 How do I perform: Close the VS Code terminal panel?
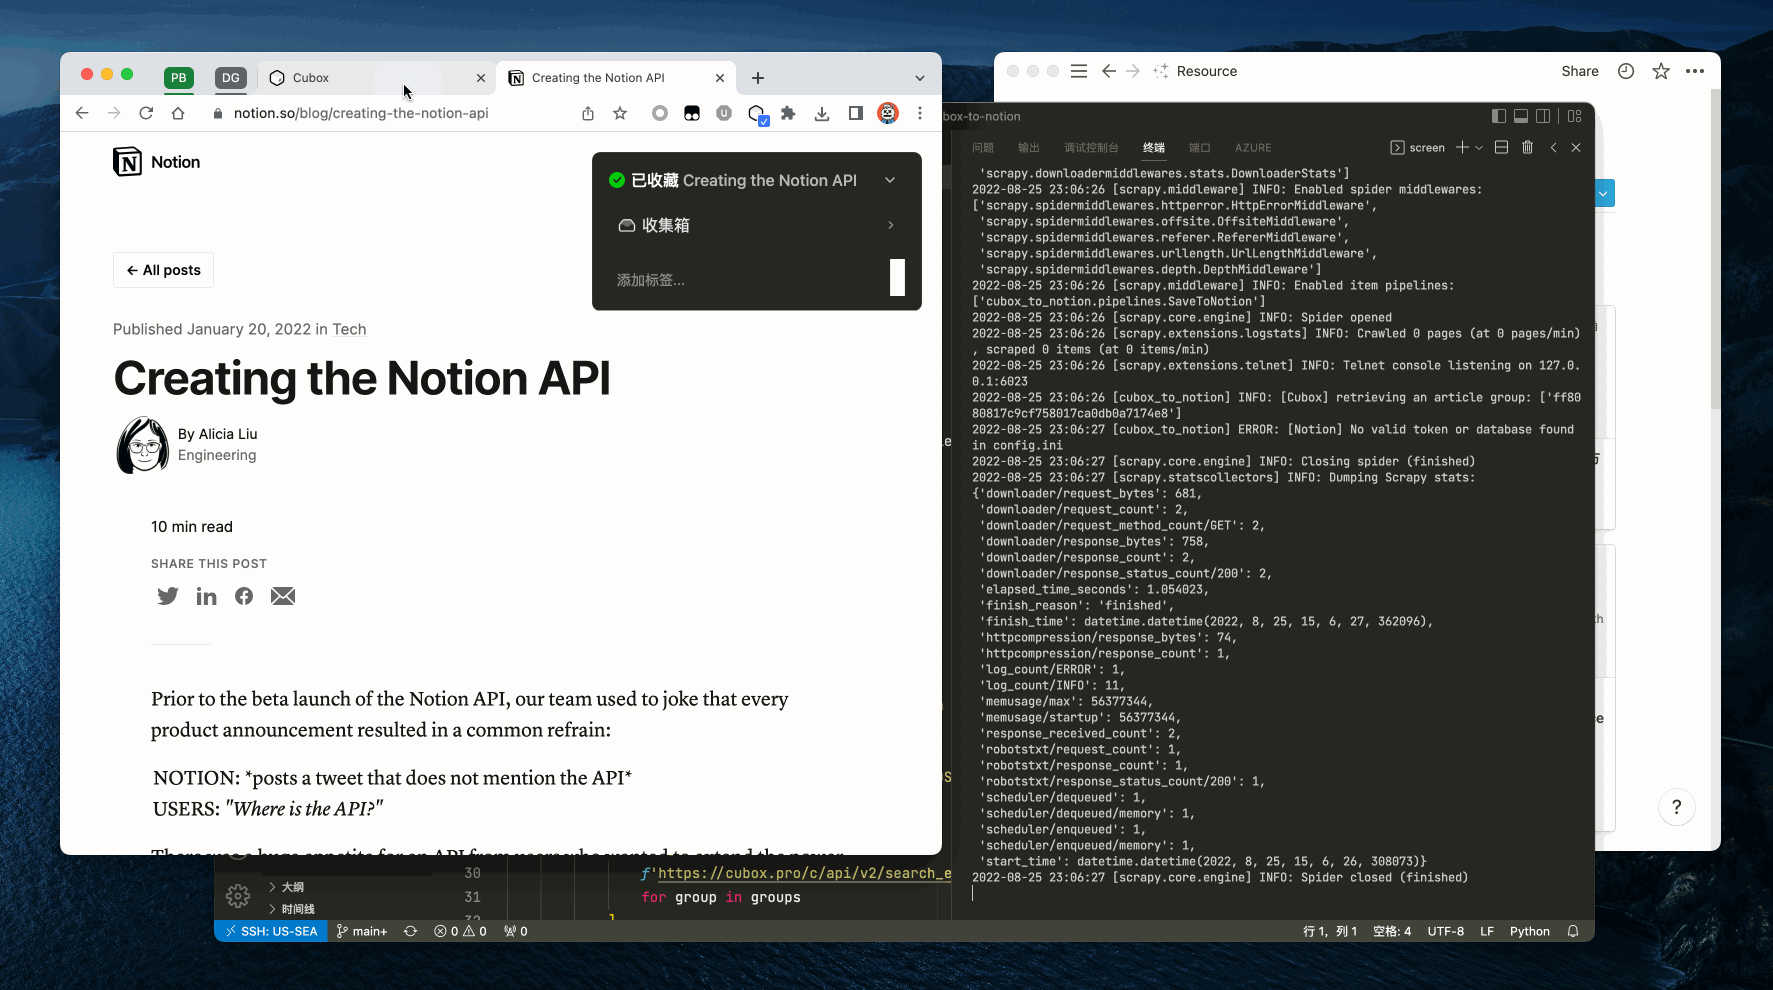(1576, 148)
